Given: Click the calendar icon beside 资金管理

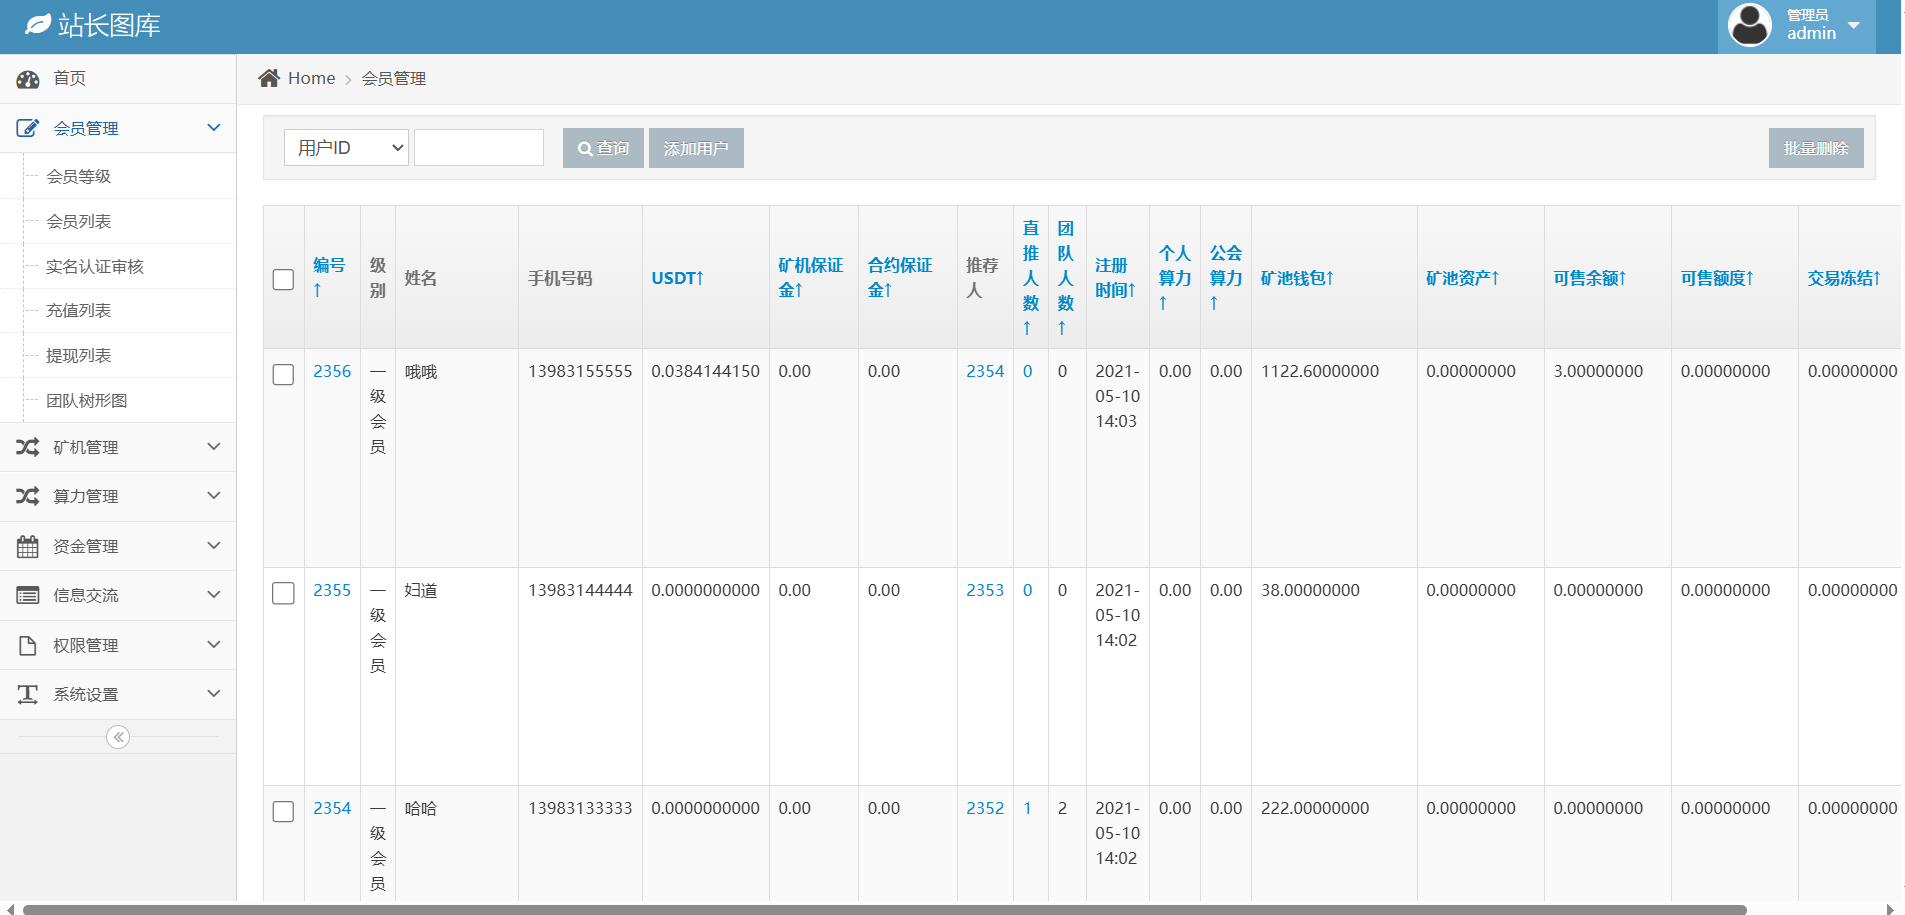Looking at the screenshot, I should 28,546.
